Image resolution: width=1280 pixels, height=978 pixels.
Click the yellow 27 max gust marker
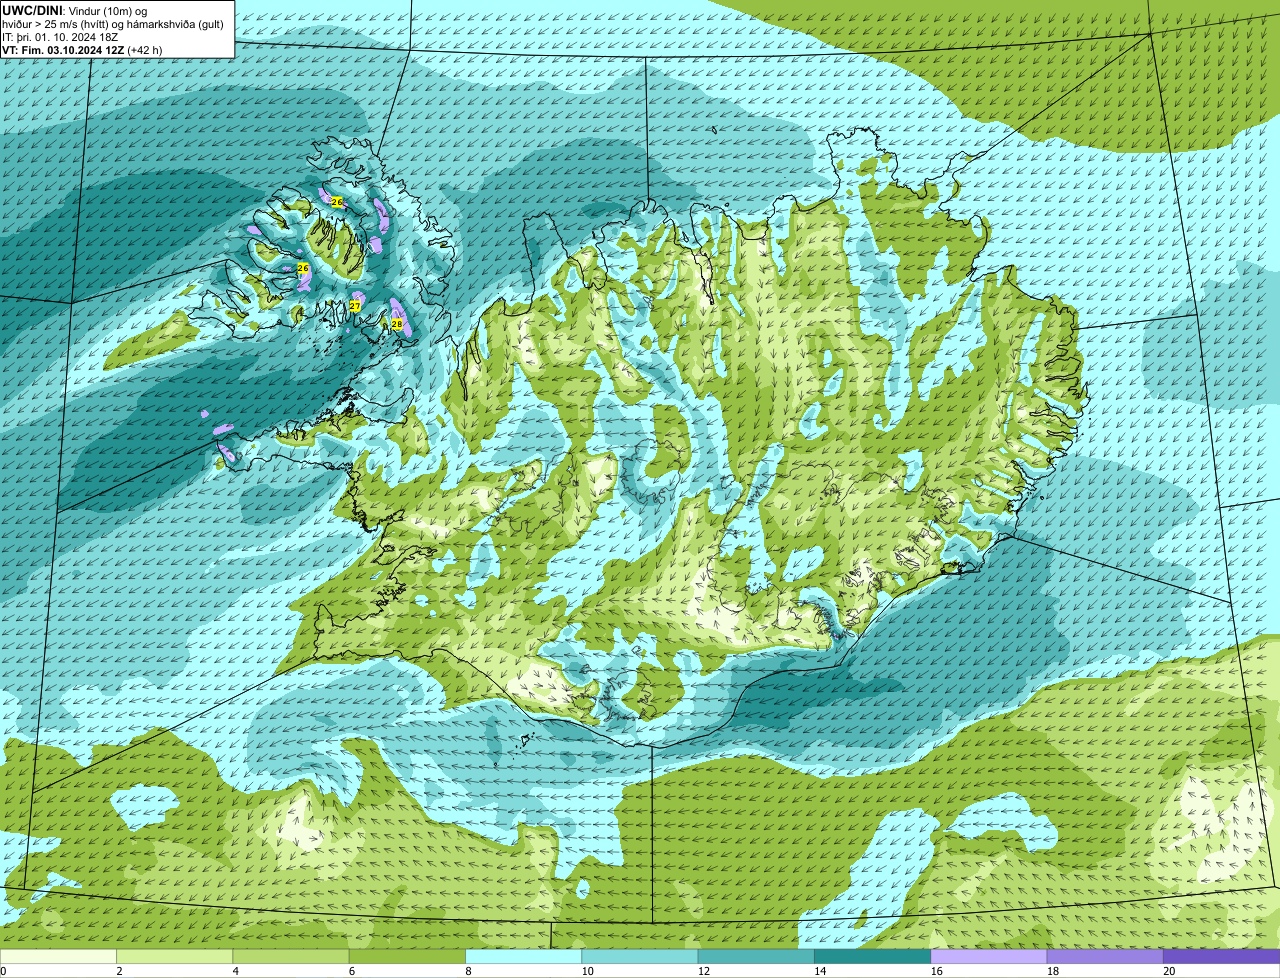pos(355,305)
